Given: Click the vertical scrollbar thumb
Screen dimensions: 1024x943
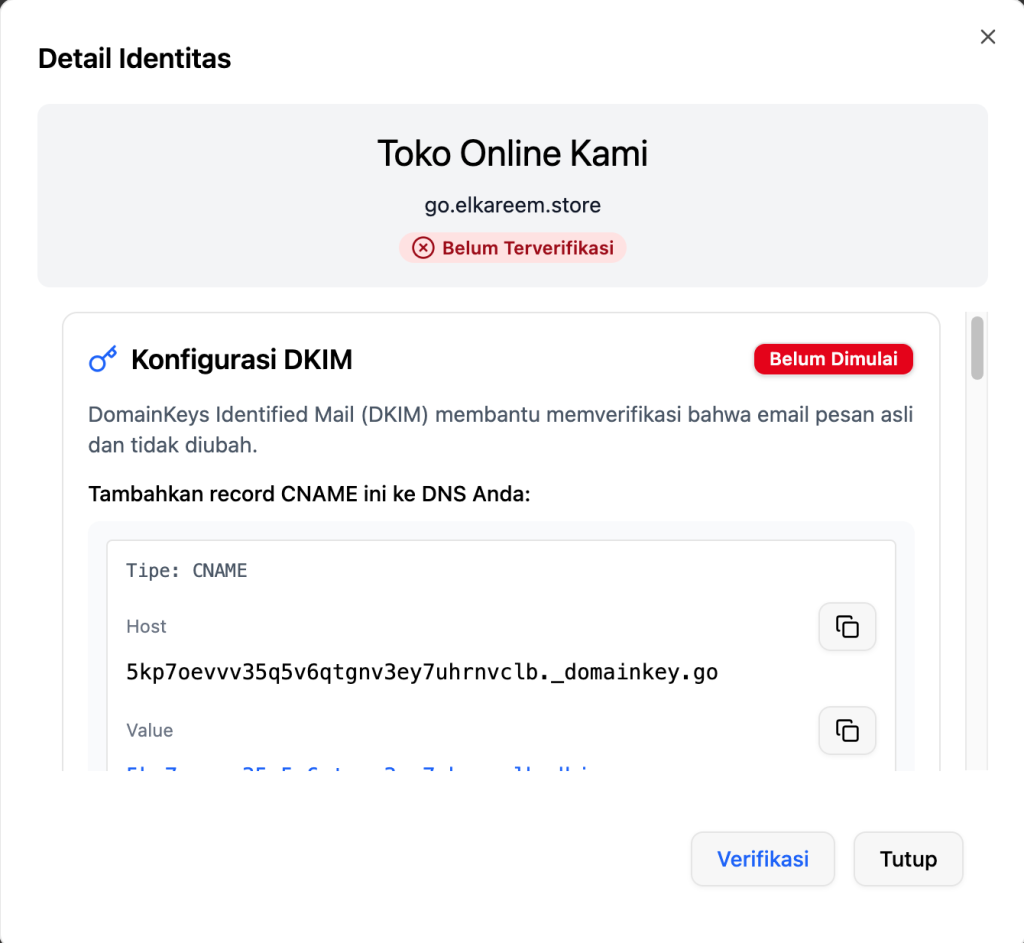Looking at the screenshot, I should [977, 347].
